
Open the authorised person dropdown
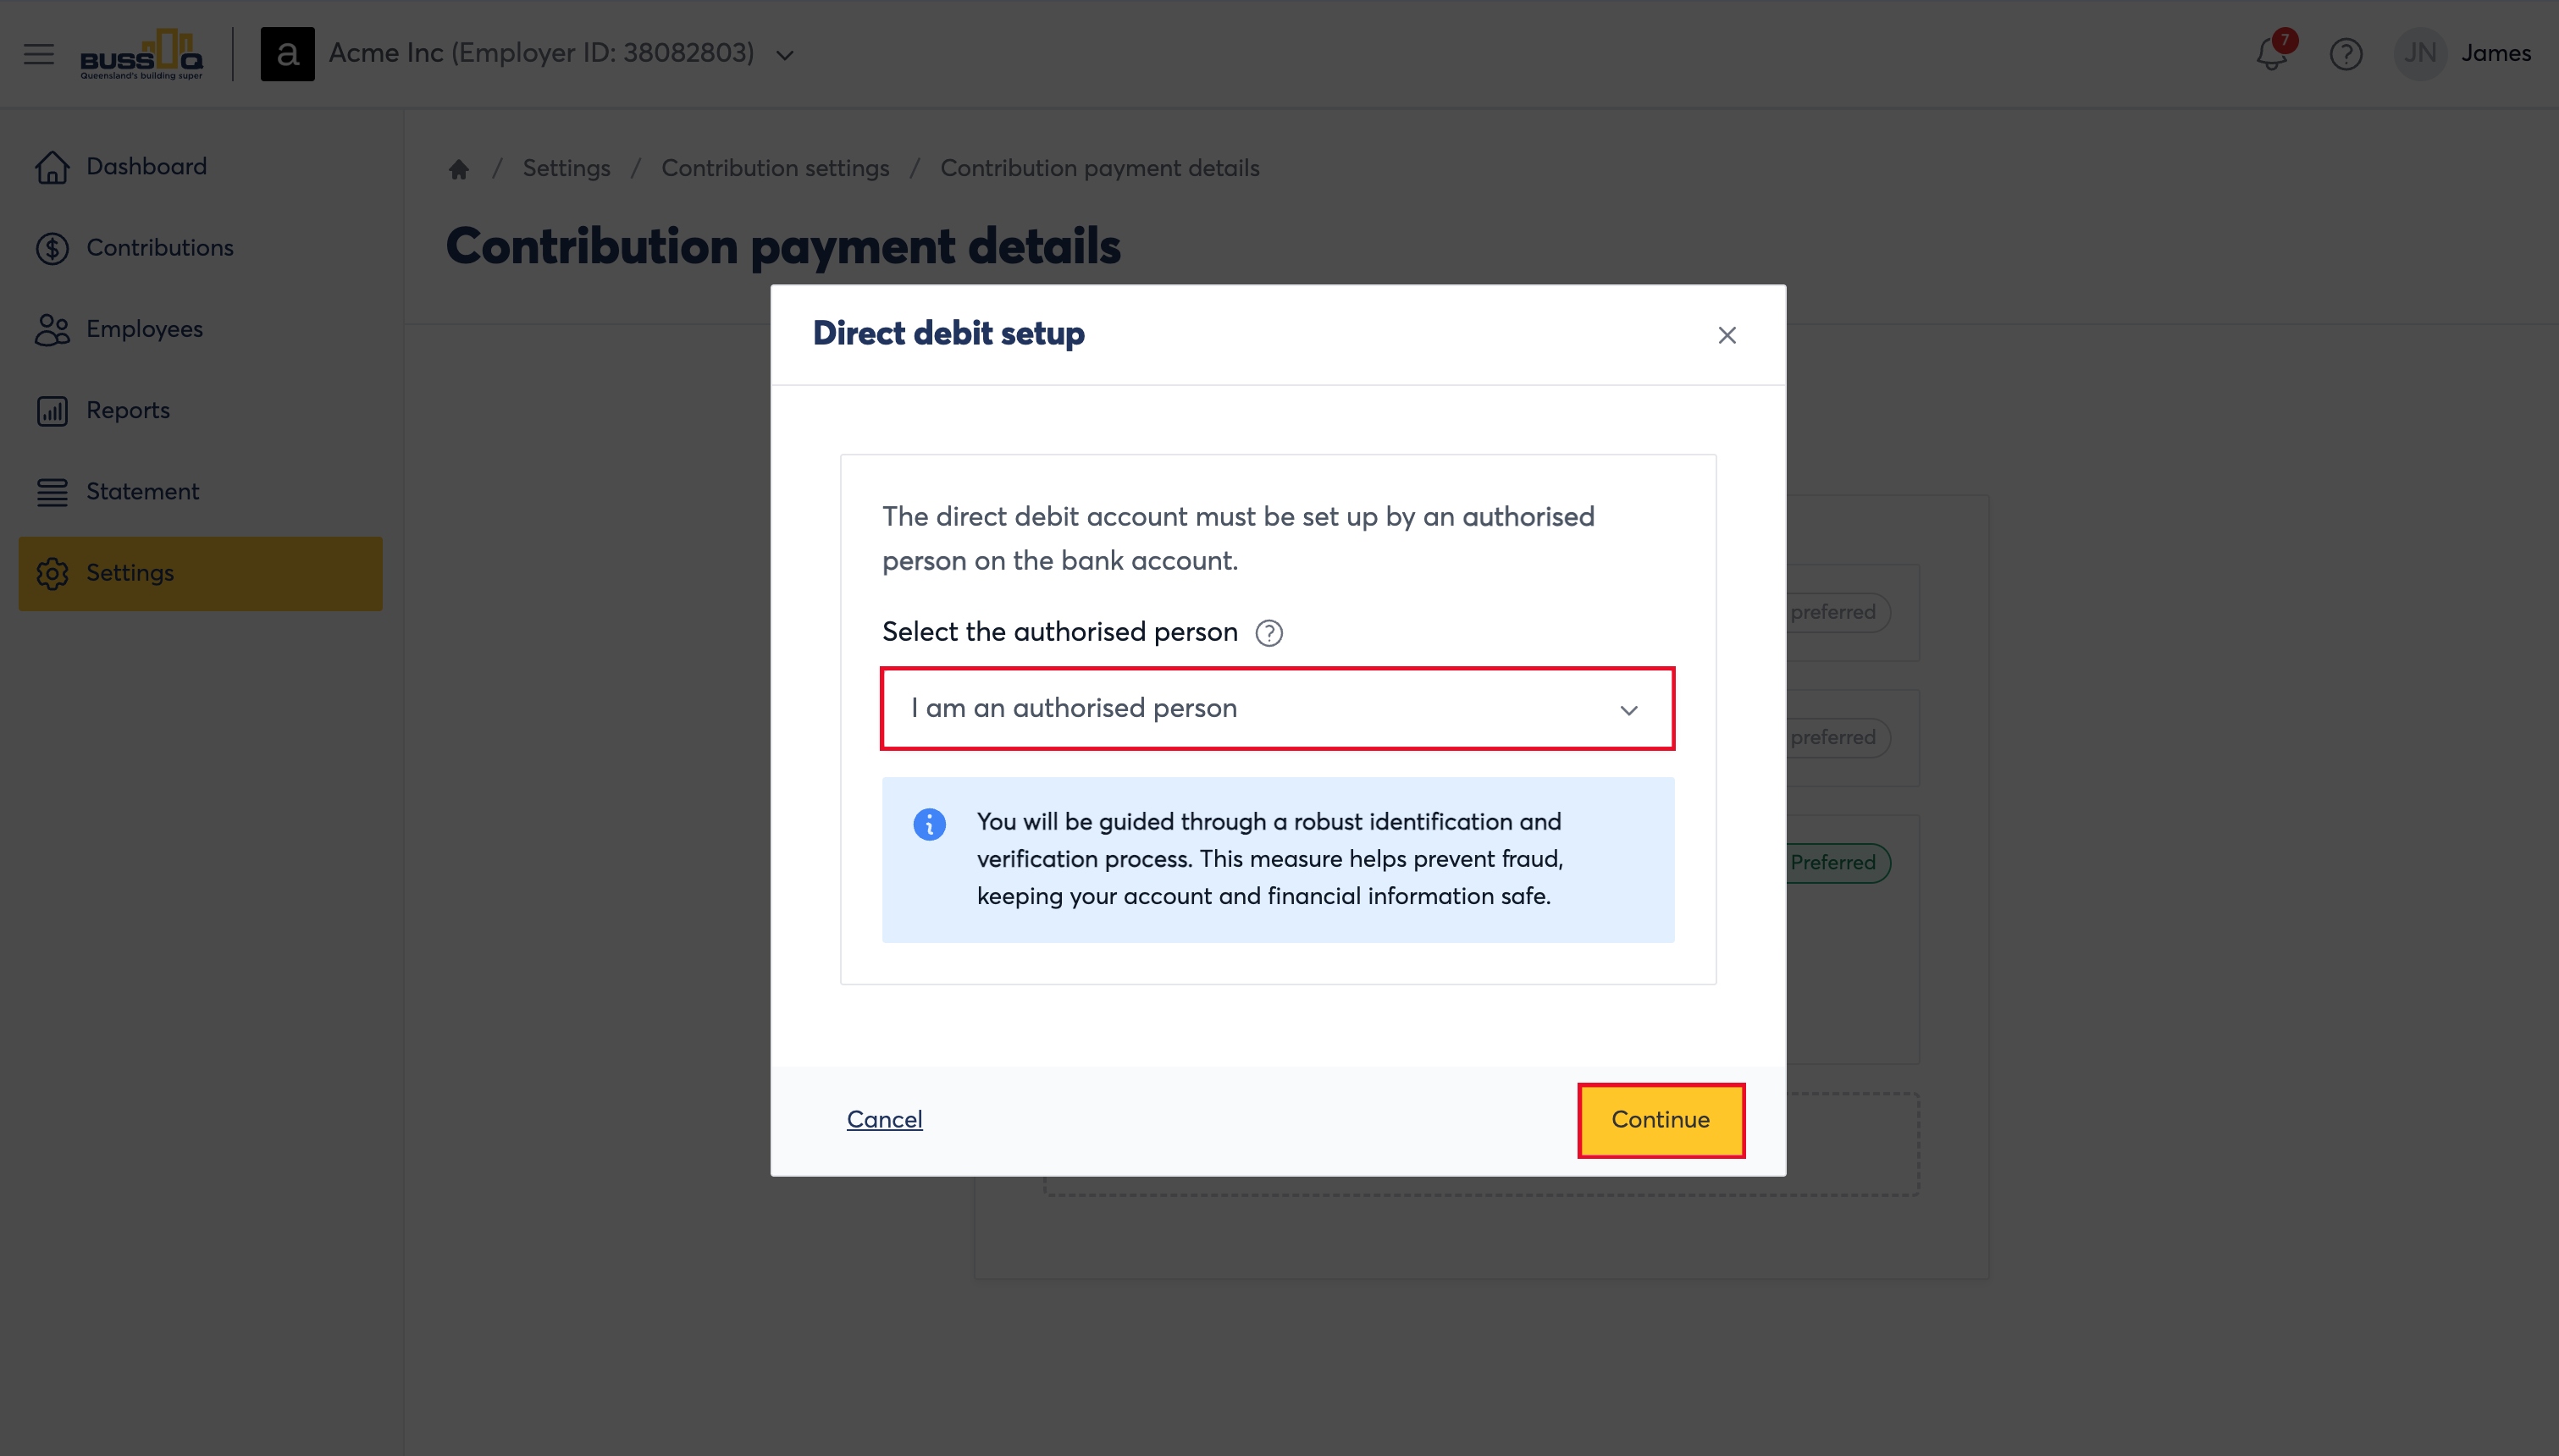[1277, 708]
